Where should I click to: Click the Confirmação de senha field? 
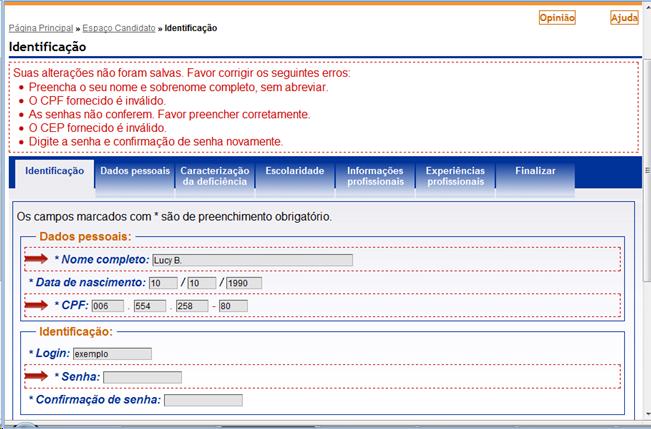tap(203, 400)
